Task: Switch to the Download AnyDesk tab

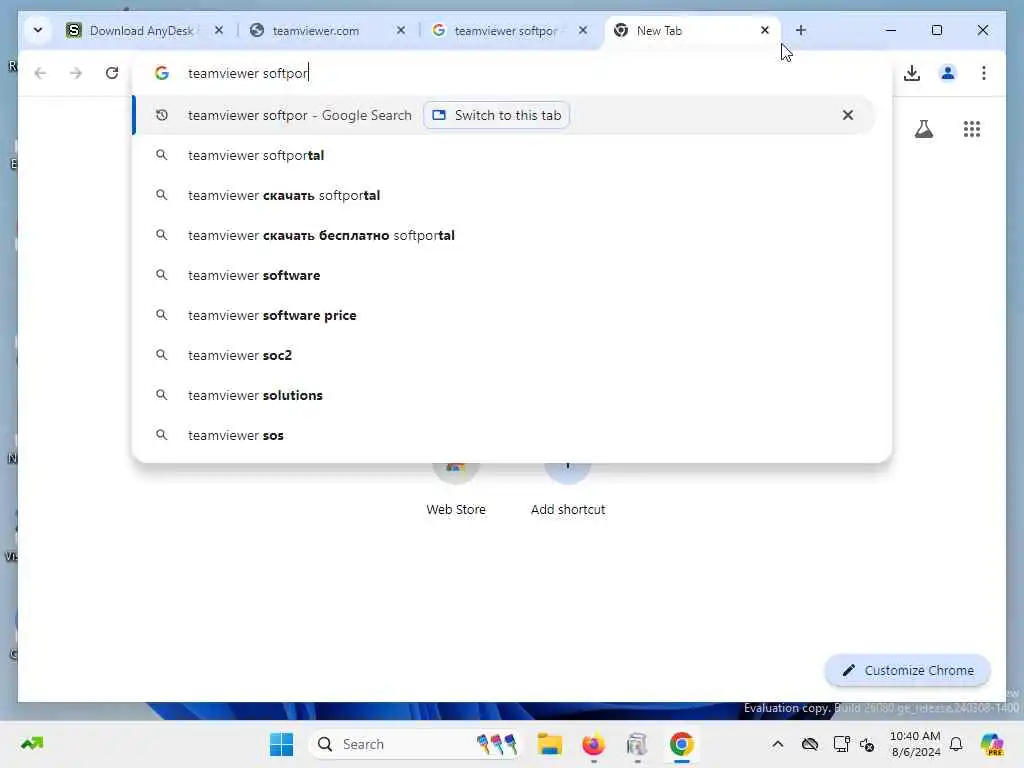Action: [x=142, y=31]
